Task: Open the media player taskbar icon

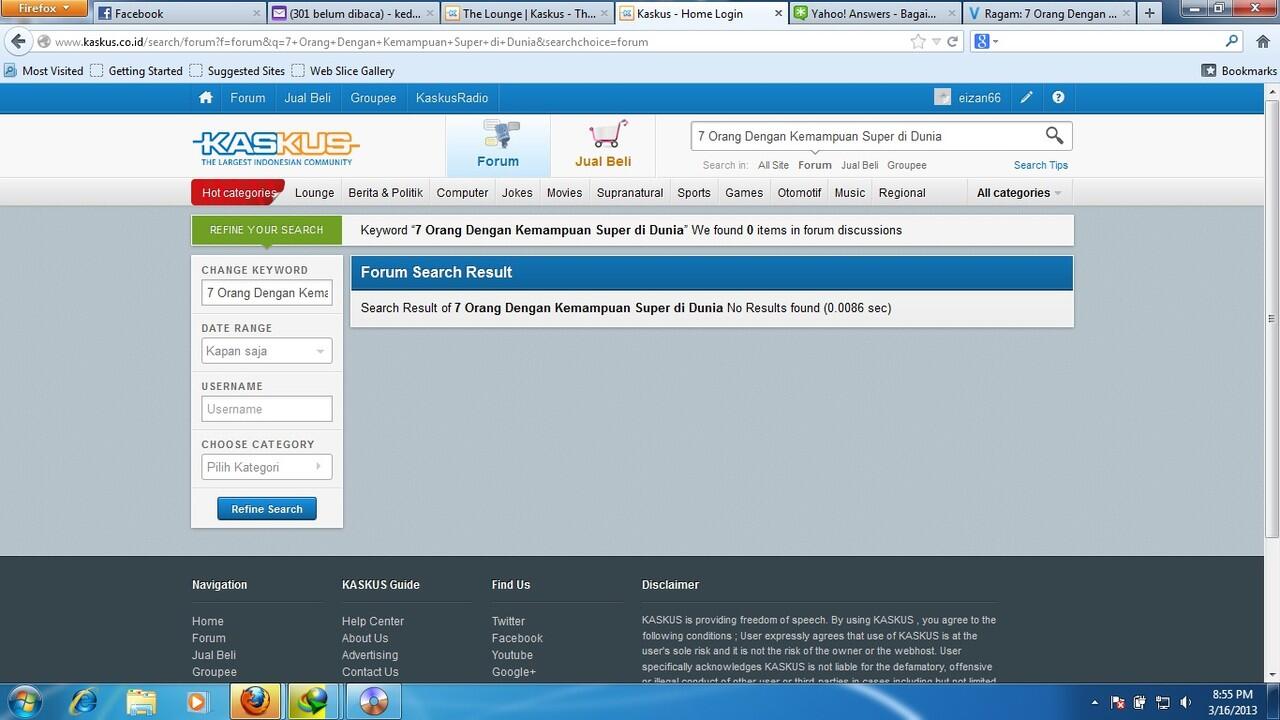Action: pyautogui.click(x=197, y=701)
